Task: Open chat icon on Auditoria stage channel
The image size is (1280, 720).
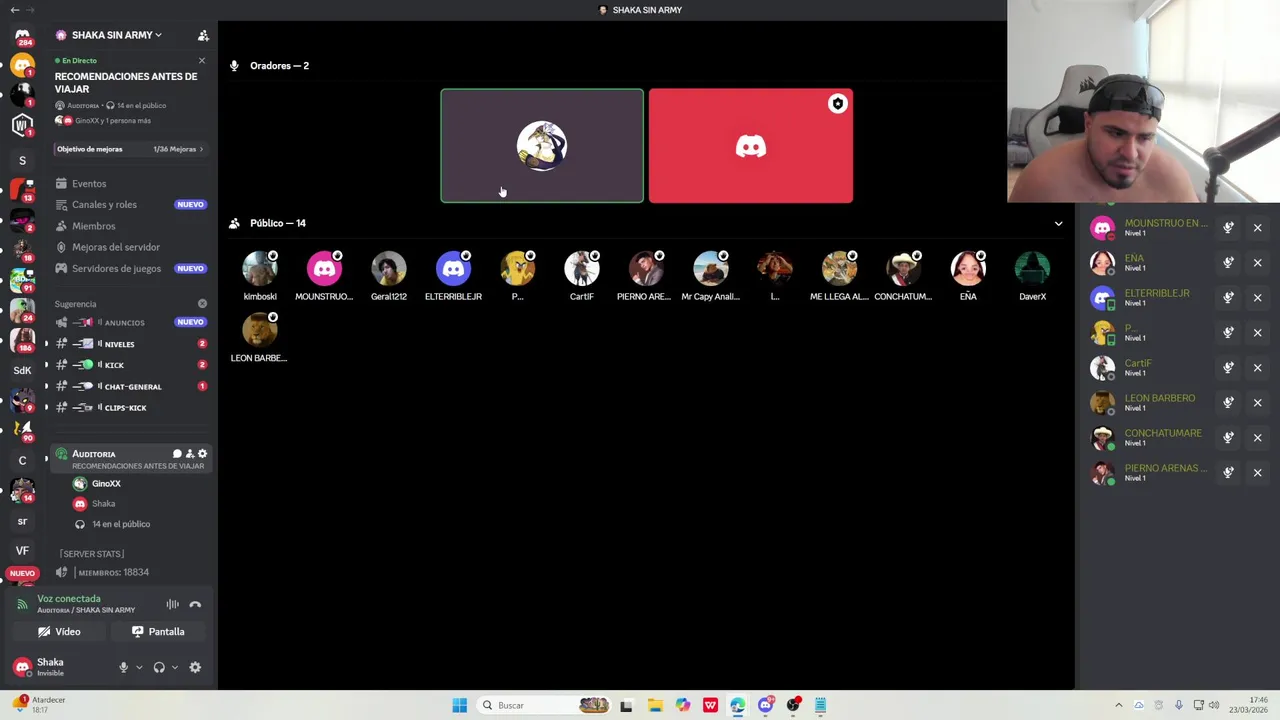Action: coord(177,454)
